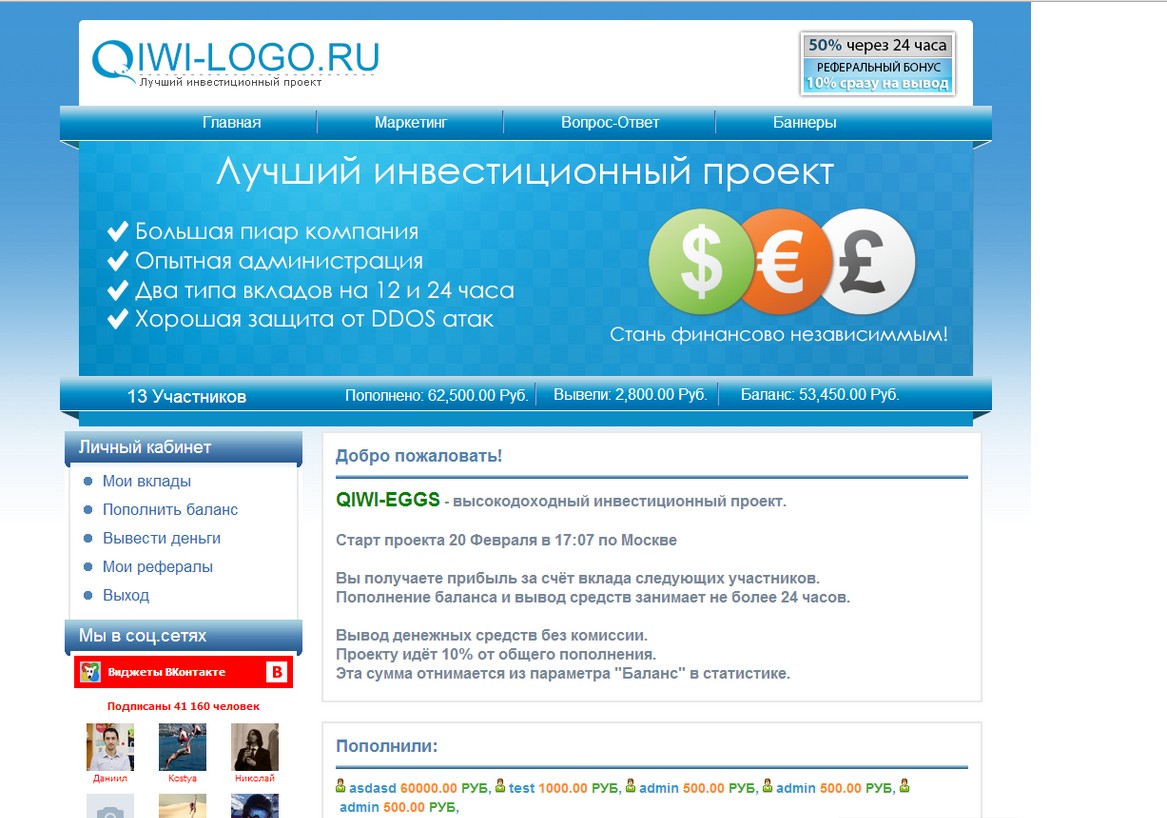Open the Главная menu item
Viewport: 1167px width, 818px height.
coord(231,123)
